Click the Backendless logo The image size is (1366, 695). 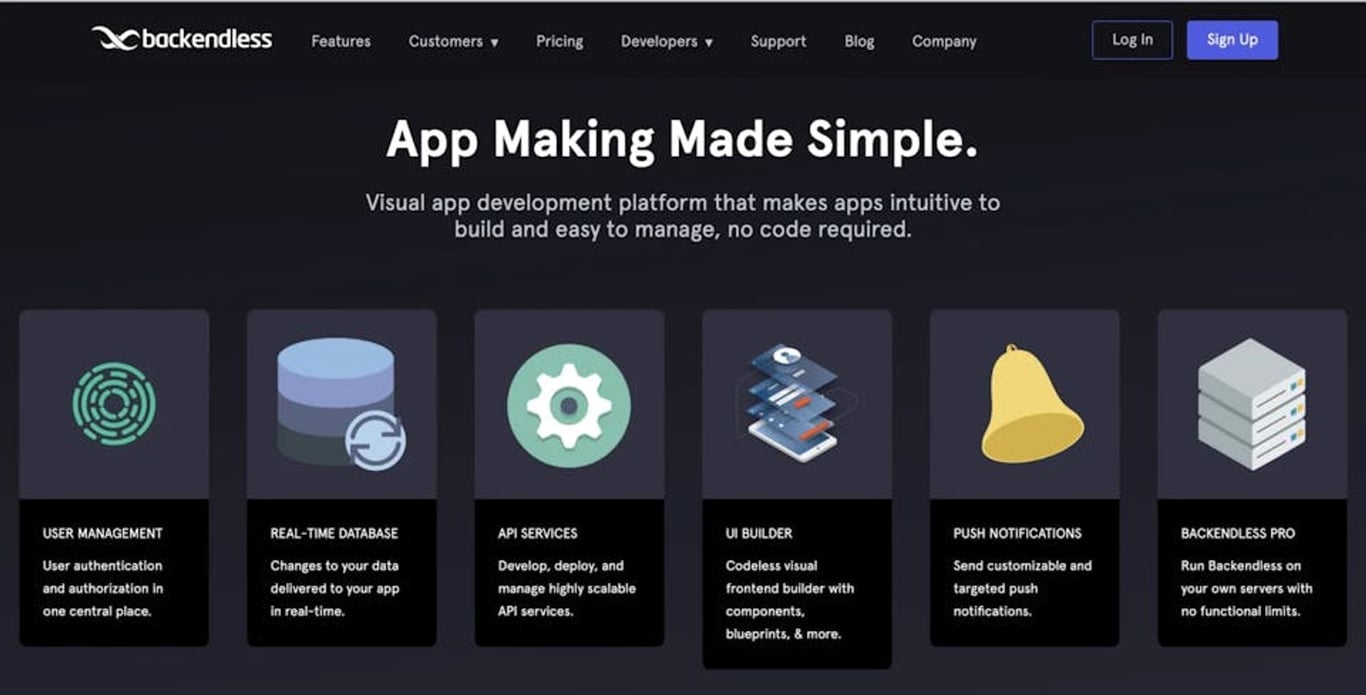(182, 39)
